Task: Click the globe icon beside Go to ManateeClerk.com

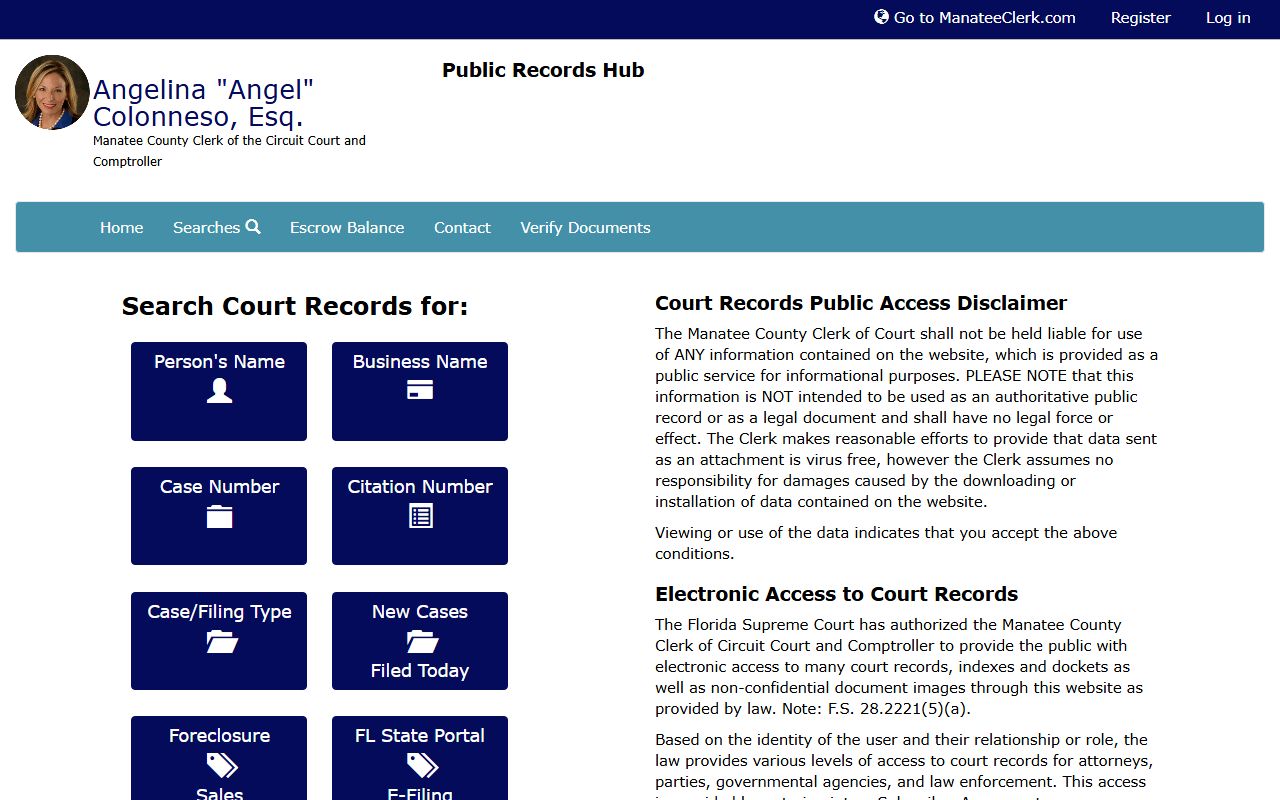Action: [x=881, y=17]
